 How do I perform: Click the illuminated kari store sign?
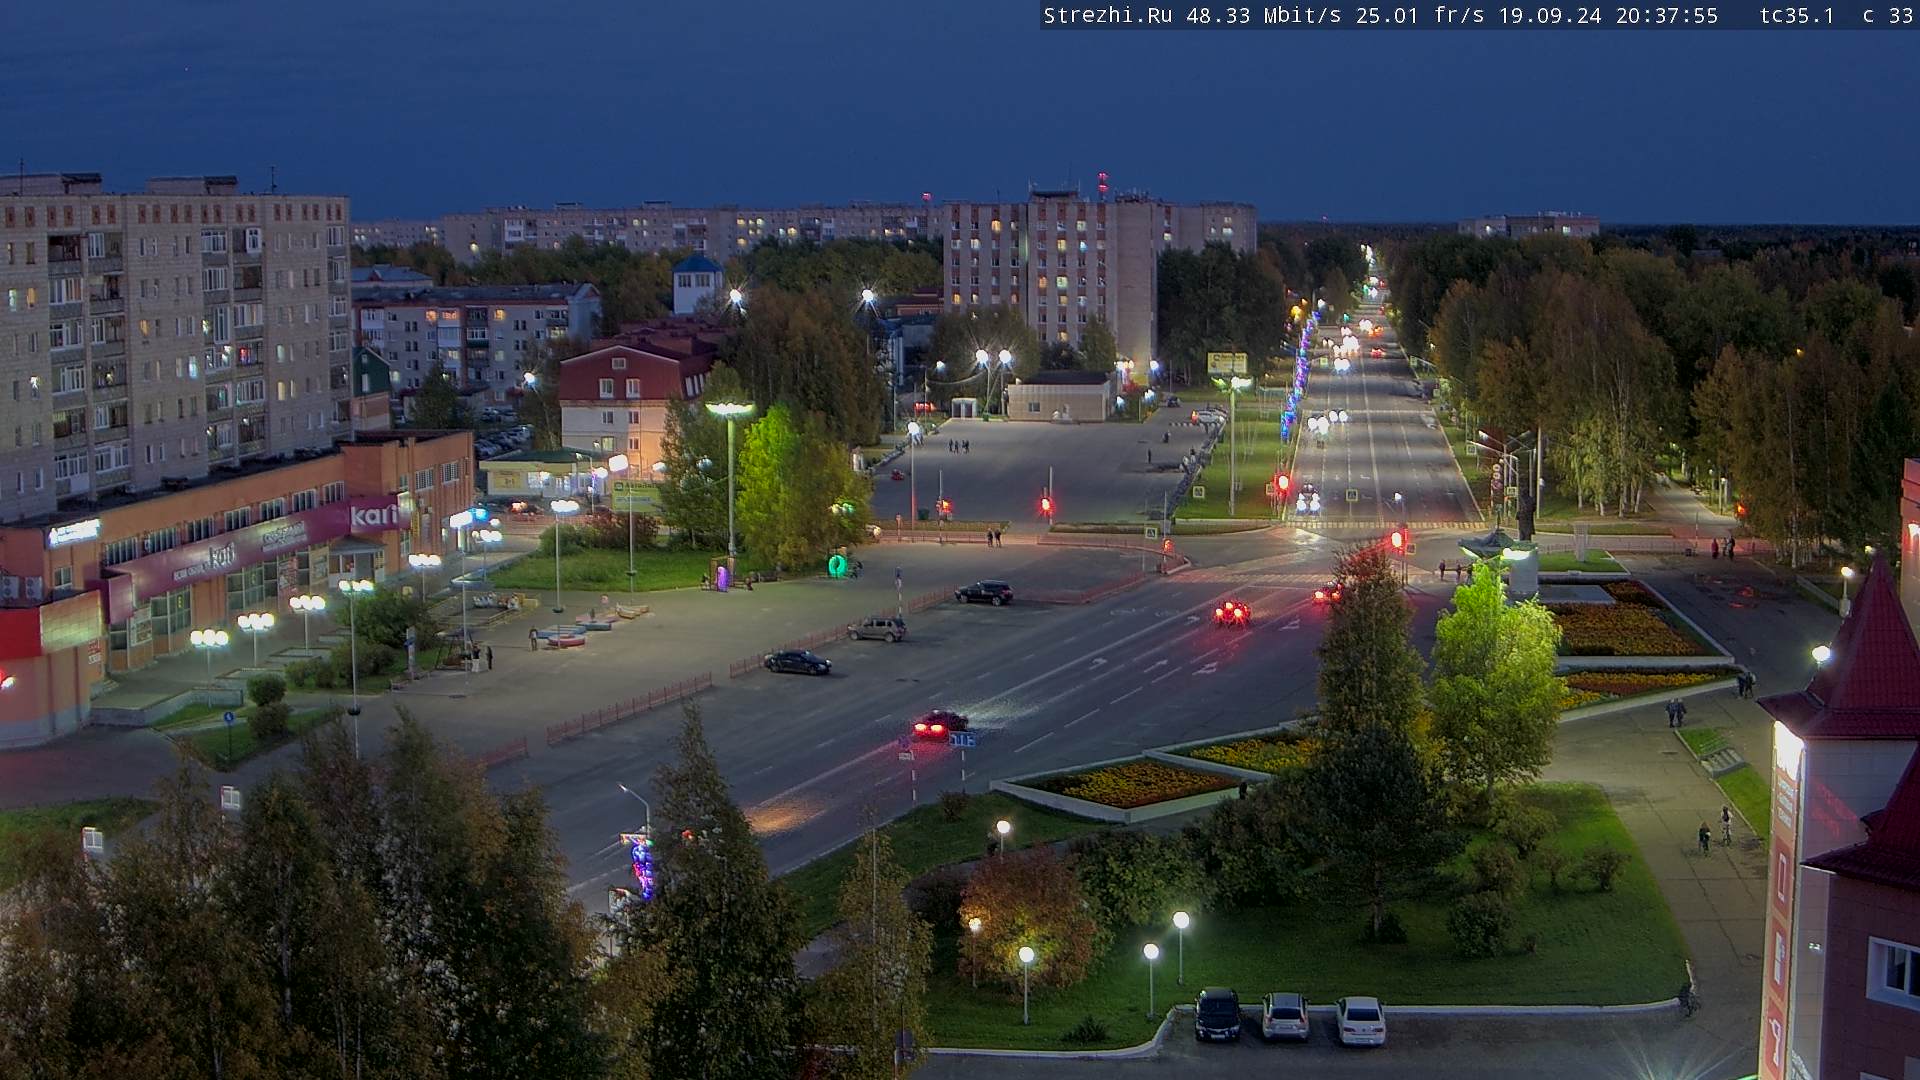coord(373,516)
